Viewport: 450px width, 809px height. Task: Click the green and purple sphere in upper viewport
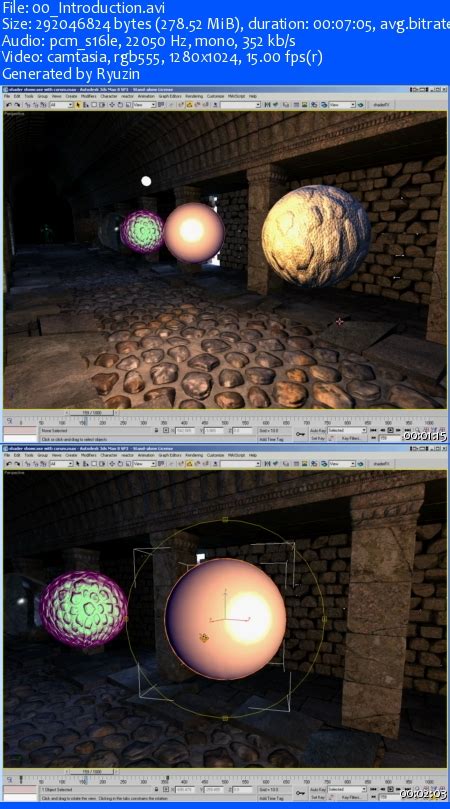pyautogui.click(x=142, y=232)
